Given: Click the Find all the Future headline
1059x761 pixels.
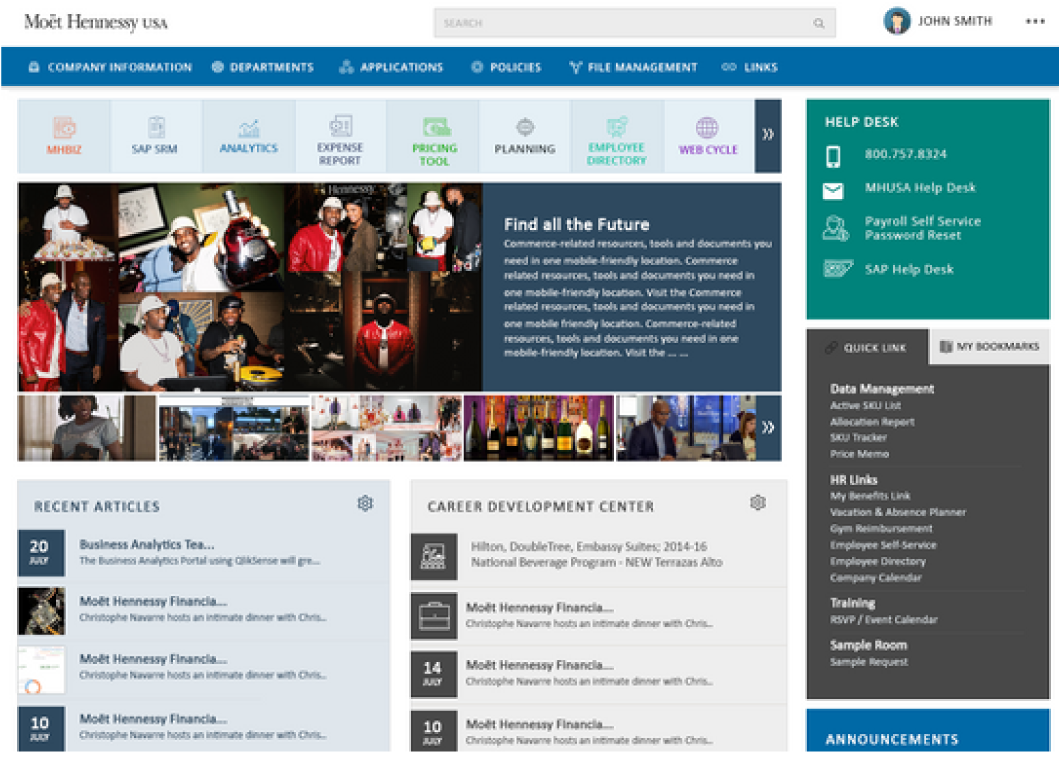Looking at the screenshot, I should [576, 224].
